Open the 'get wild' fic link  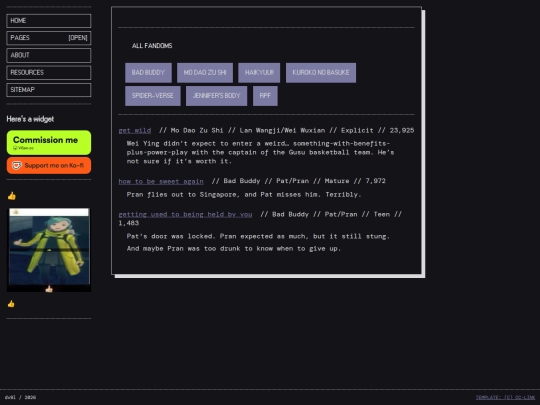135,131
